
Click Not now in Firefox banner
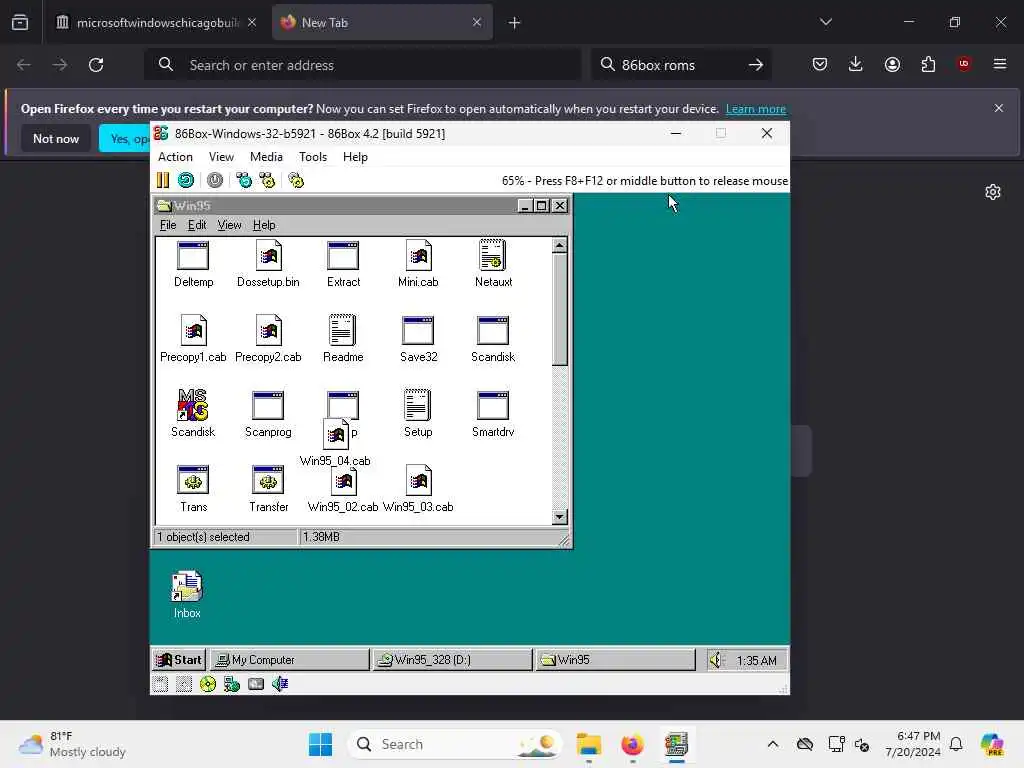(x=56, y=138)
